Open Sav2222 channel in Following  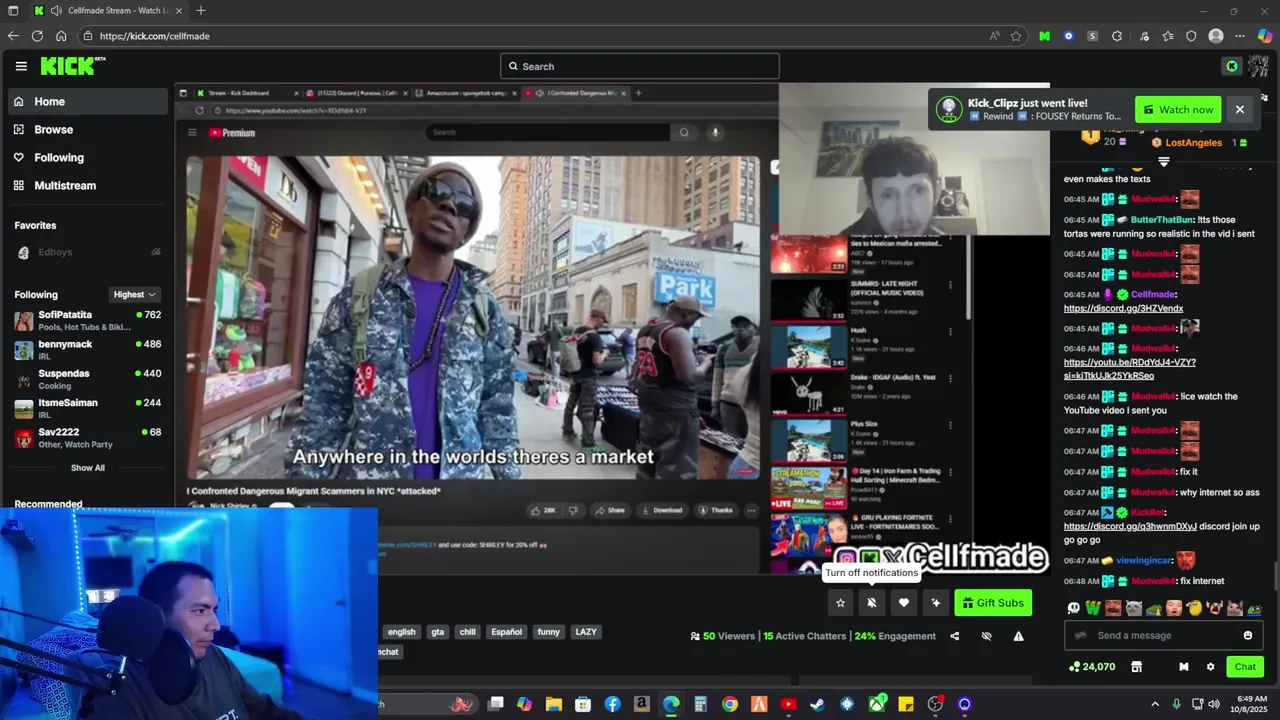click(87, 437)
